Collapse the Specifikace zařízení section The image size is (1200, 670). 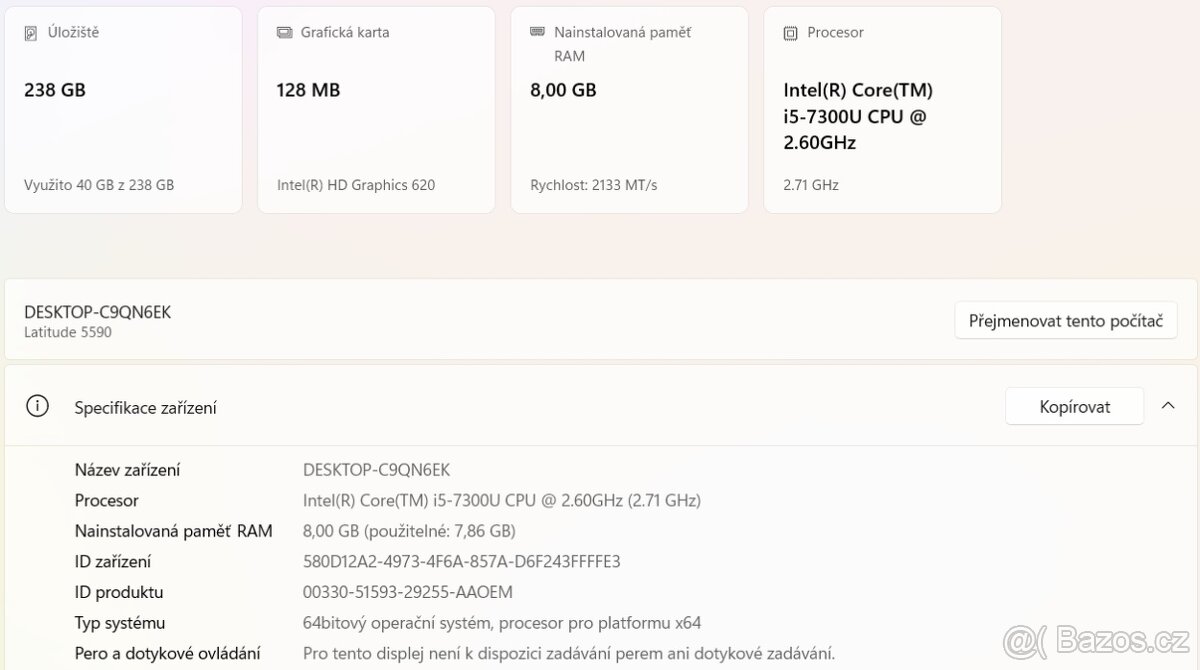point(1168,406)
